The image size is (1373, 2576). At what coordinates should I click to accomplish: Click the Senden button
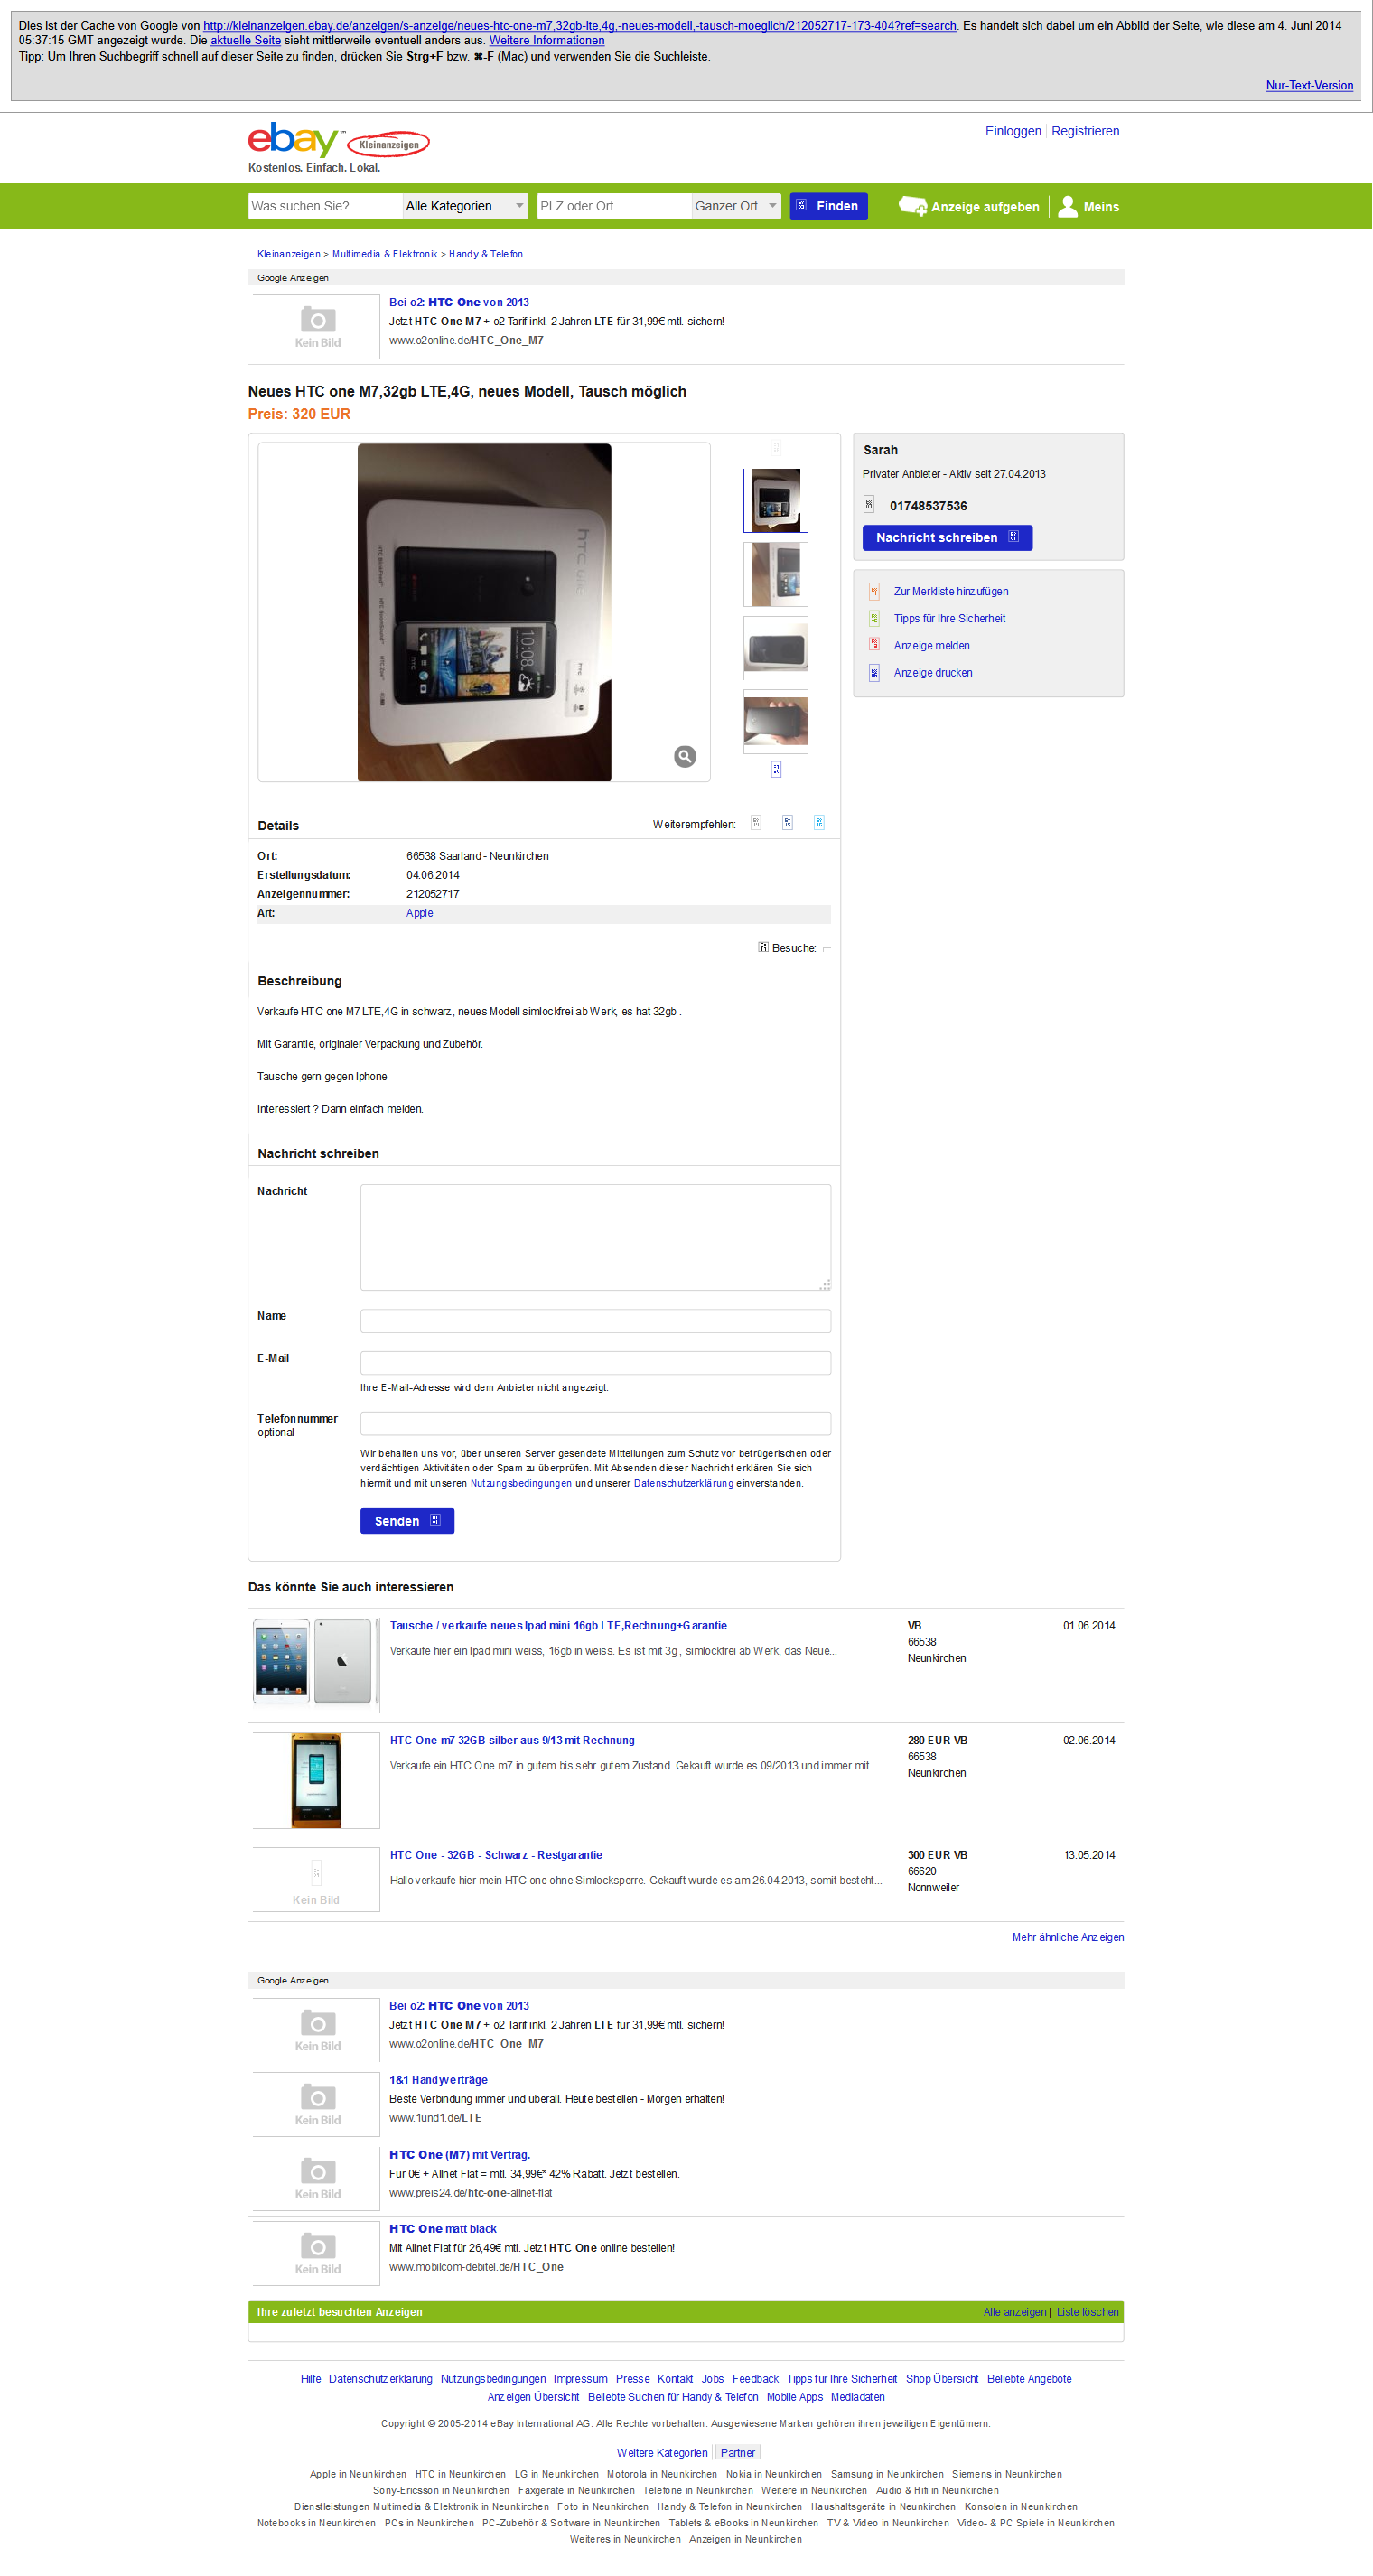tap(407, 1521)
